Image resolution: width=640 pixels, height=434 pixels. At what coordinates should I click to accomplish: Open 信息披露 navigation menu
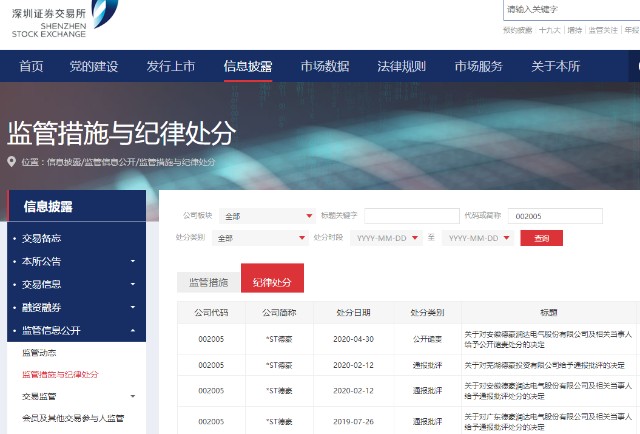tap(248, 66)
